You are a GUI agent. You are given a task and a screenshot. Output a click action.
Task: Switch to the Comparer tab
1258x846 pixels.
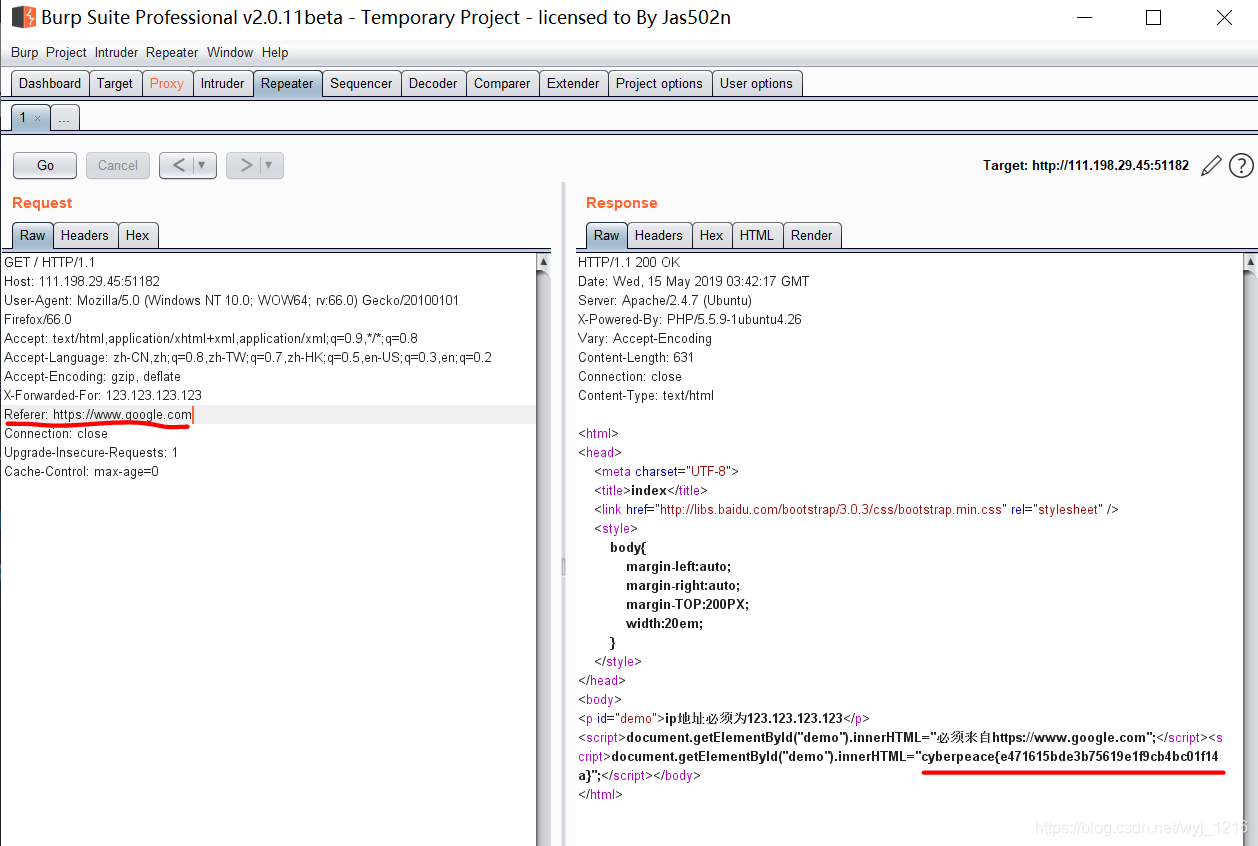pos(502,84)
